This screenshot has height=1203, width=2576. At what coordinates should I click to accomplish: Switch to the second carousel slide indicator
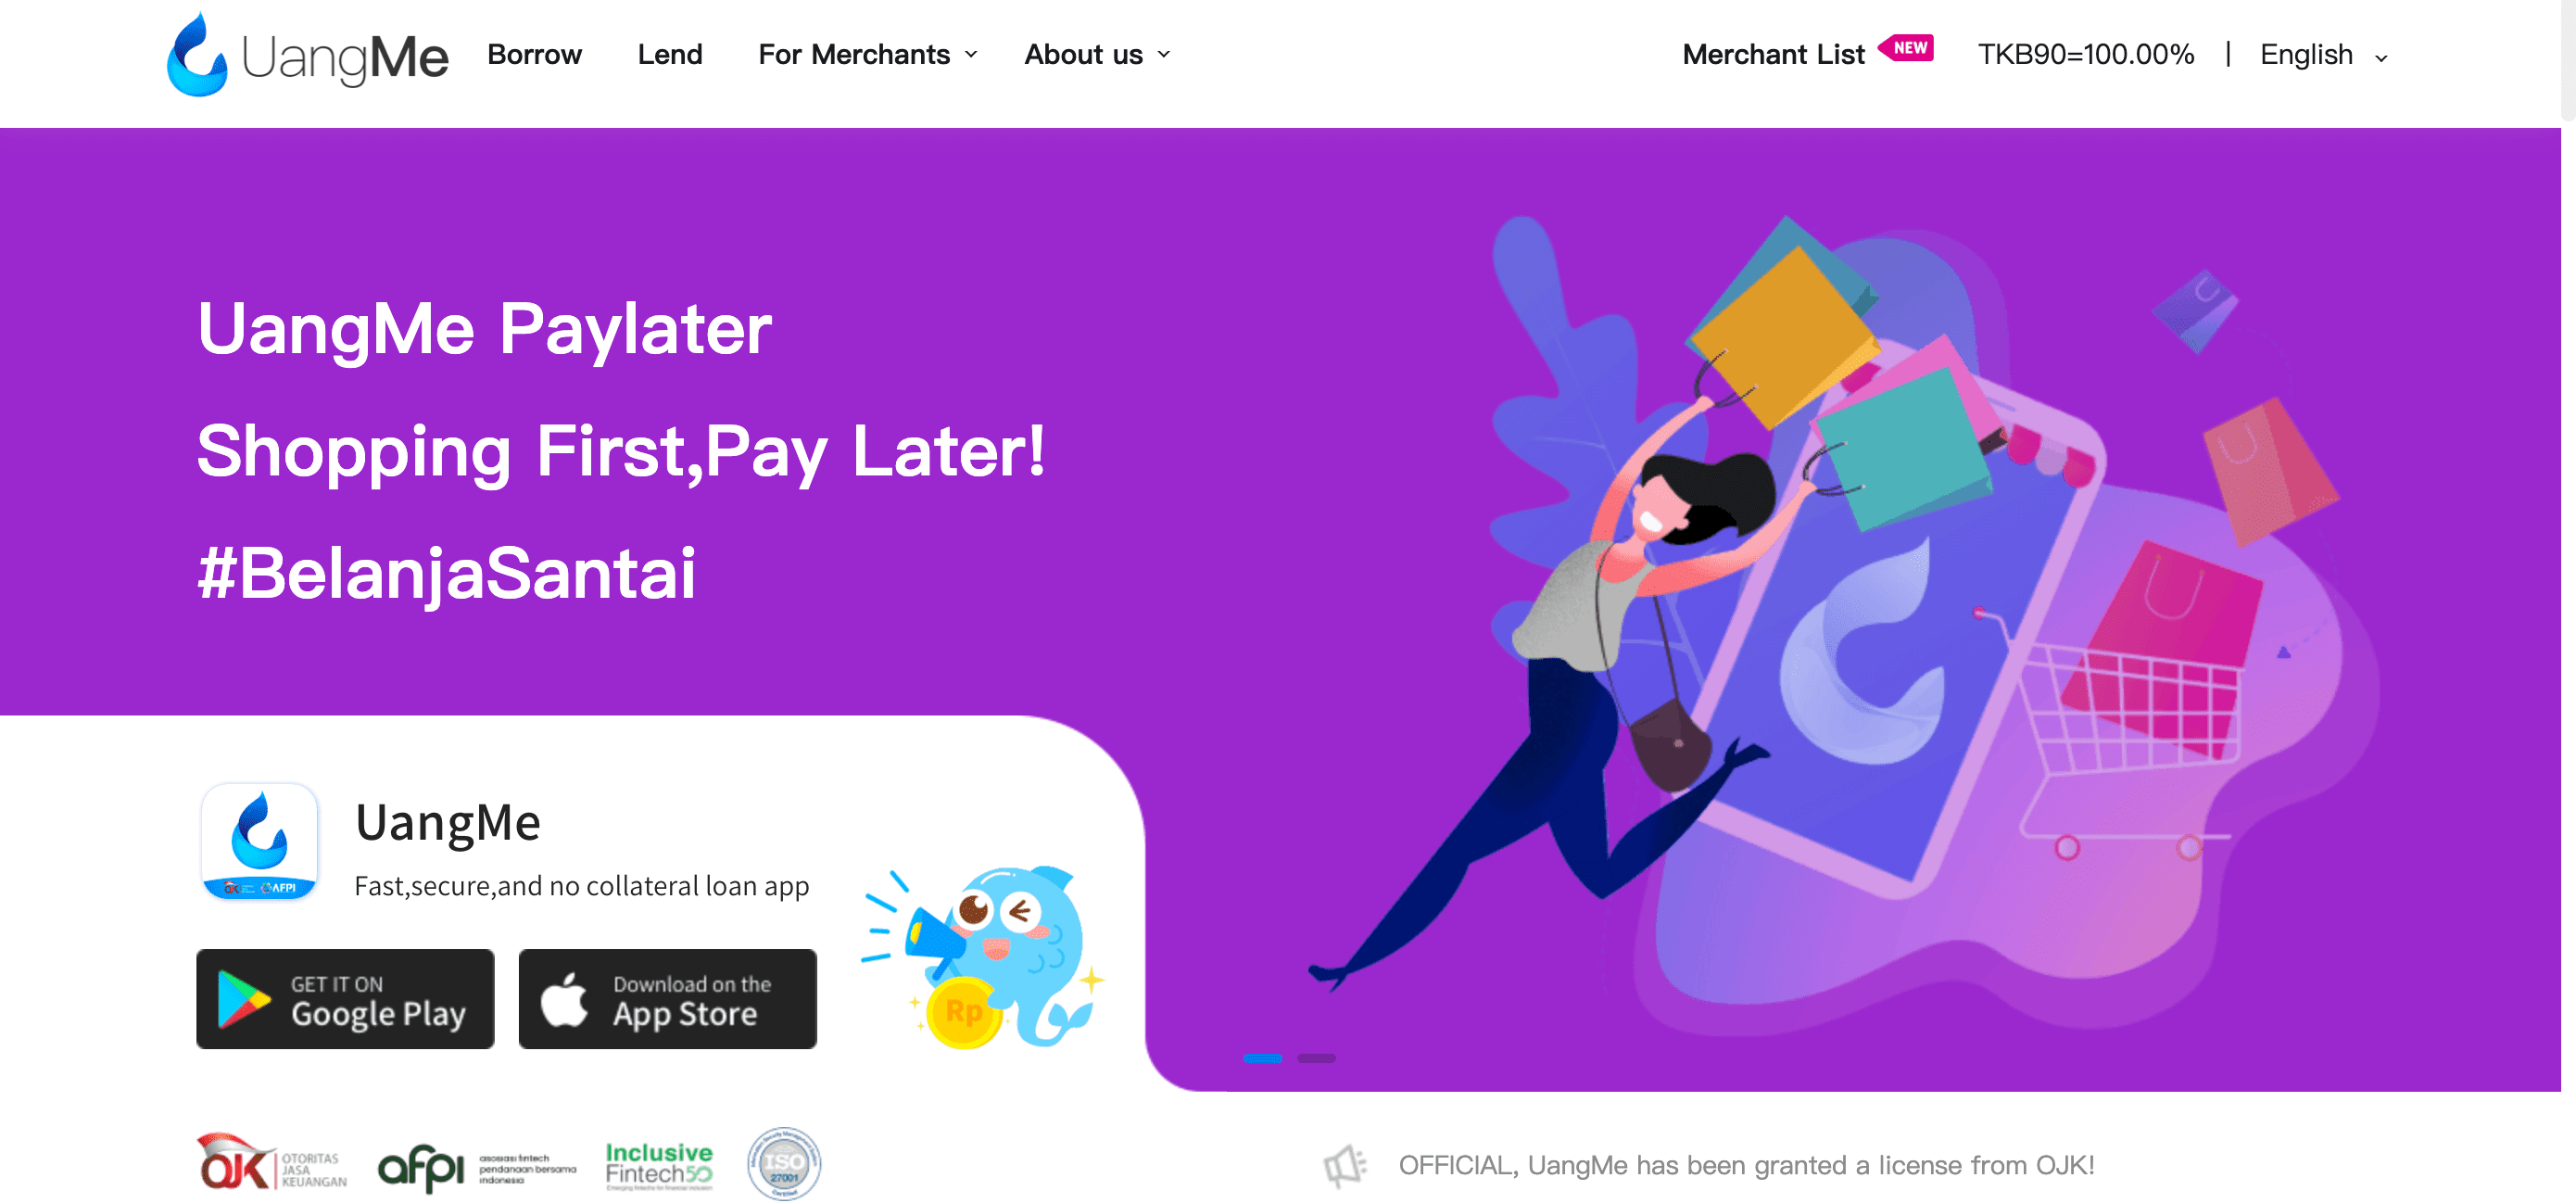(x=1316, y=1058)
